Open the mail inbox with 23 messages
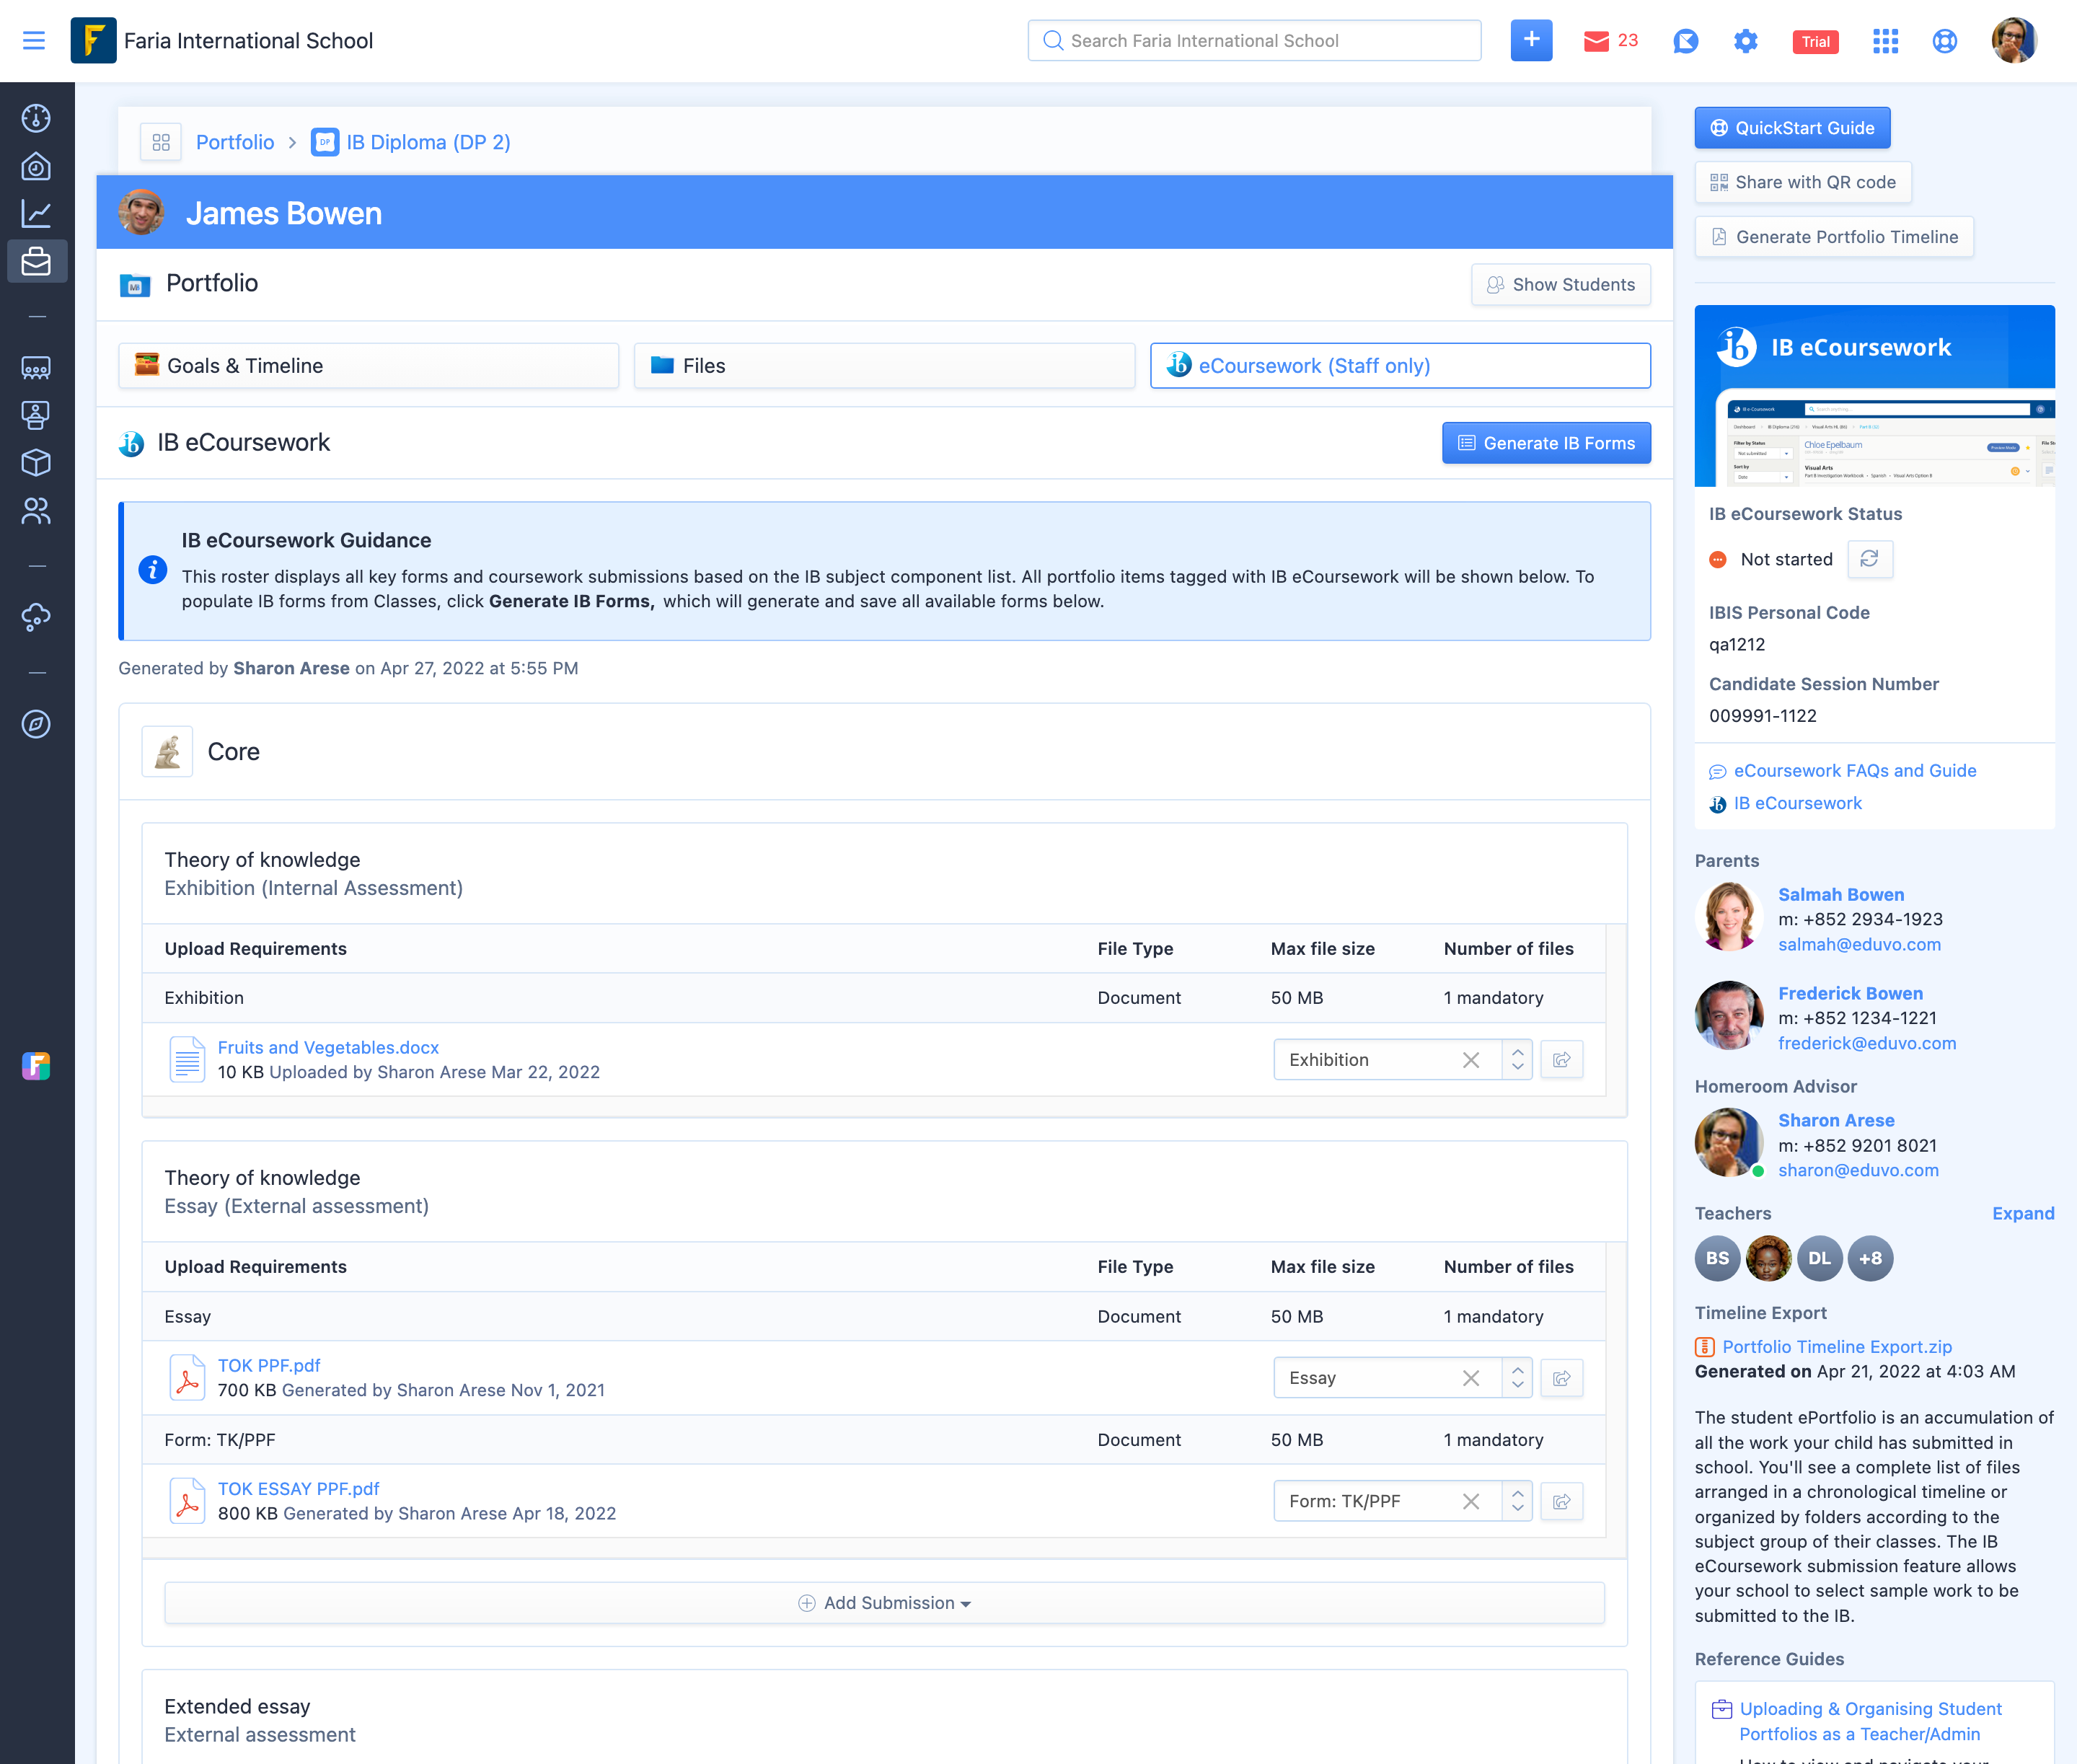Image resolution: width=2077 pixels, height=1764 pixels. coord(1610,41)
